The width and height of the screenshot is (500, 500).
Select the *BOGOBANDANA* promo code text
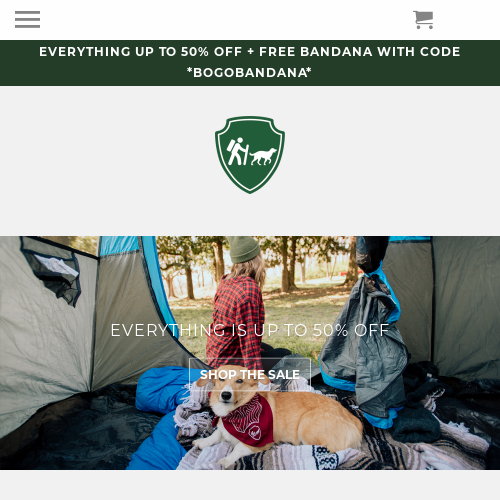point(249,72)
